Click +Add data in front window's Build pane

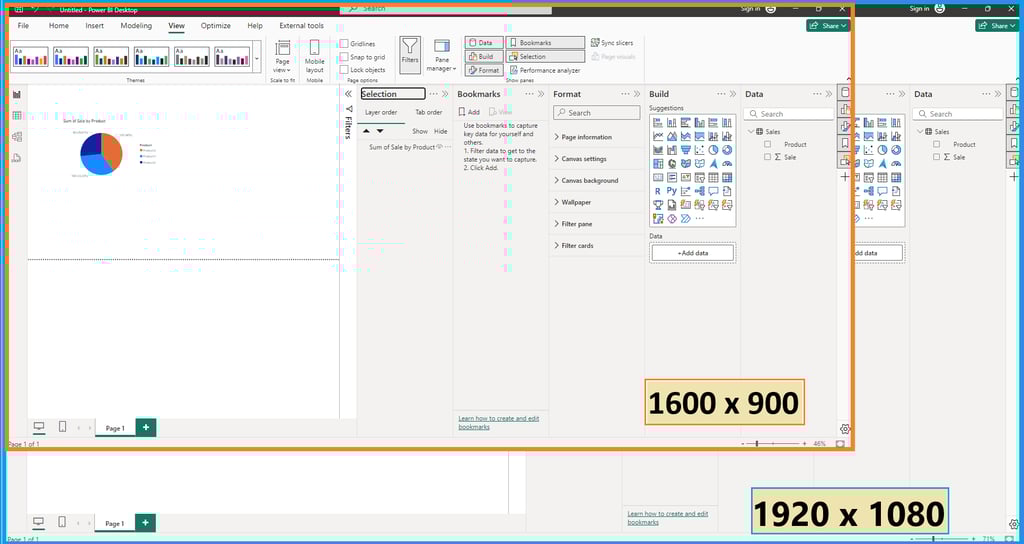coord(692,253)
